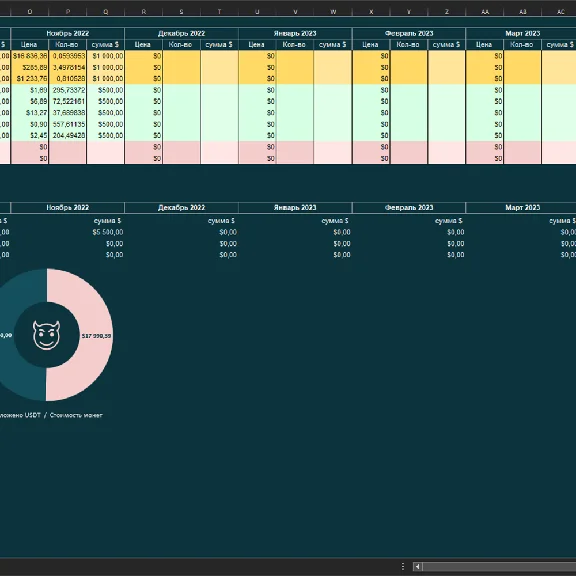Image resolution: width=576 pixels, height=576 pixels.
Task: Click 'Декабрь 2022' header in lower summary table
Action: point(181,208)
